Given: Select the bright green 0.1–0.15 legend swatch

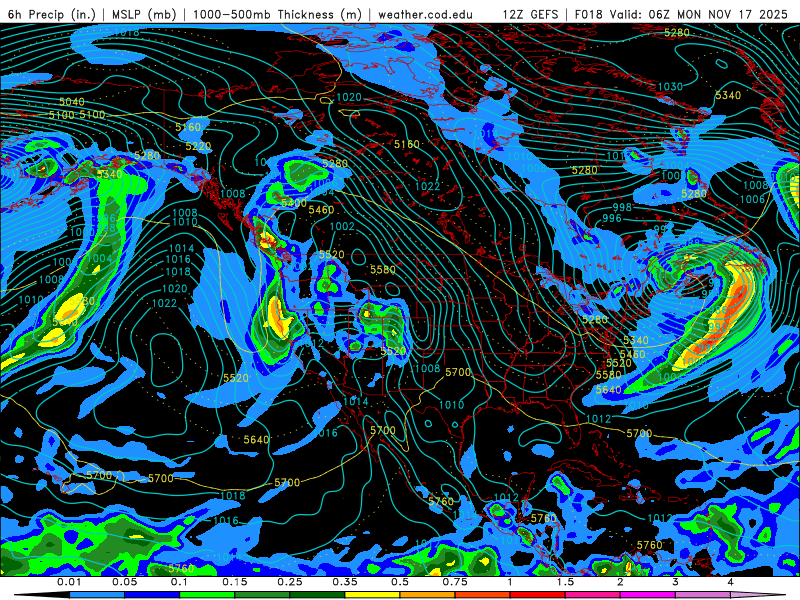Looking at the screenshot, I should [207, 595].
